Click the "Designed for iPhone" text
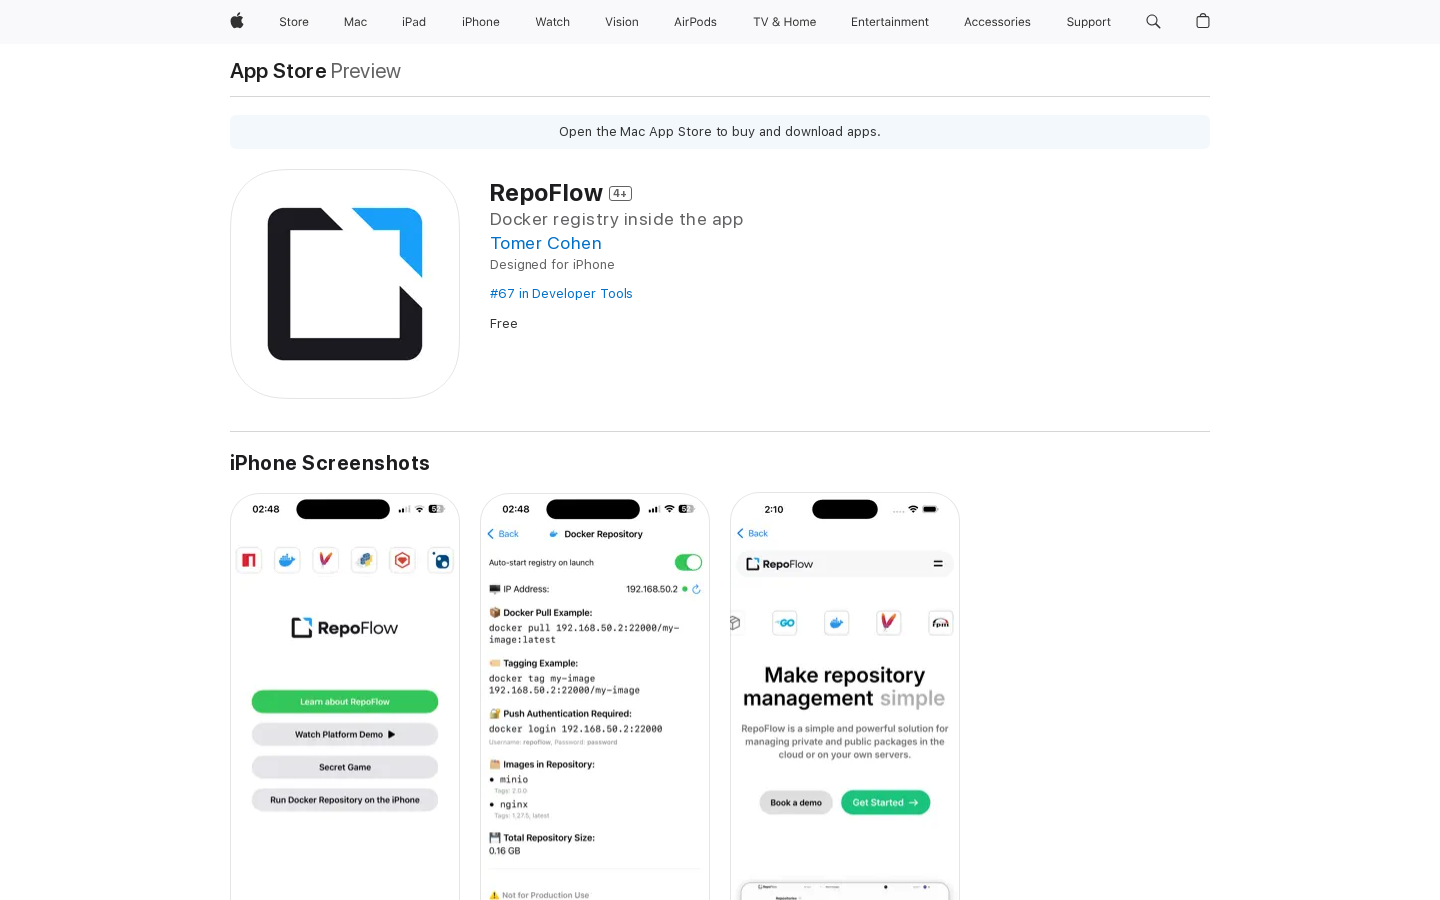Image resolution: width=1440 pixels, height=900 pixels. click(x=552, y=265)
